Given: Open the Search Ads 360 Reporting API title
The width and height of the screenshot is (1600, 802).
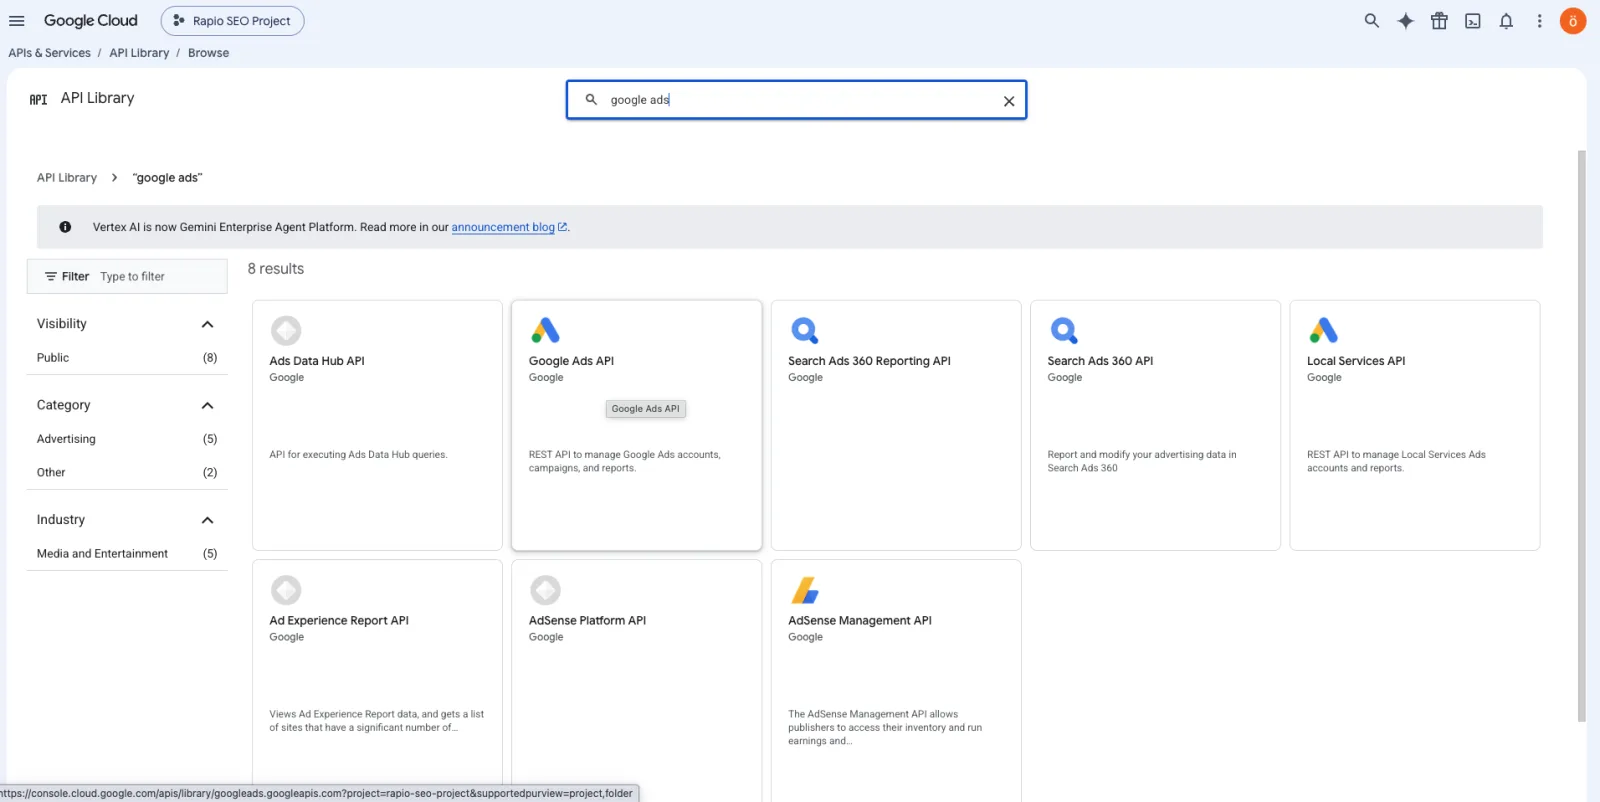Looking at the screenshot, I should (869, 361).
